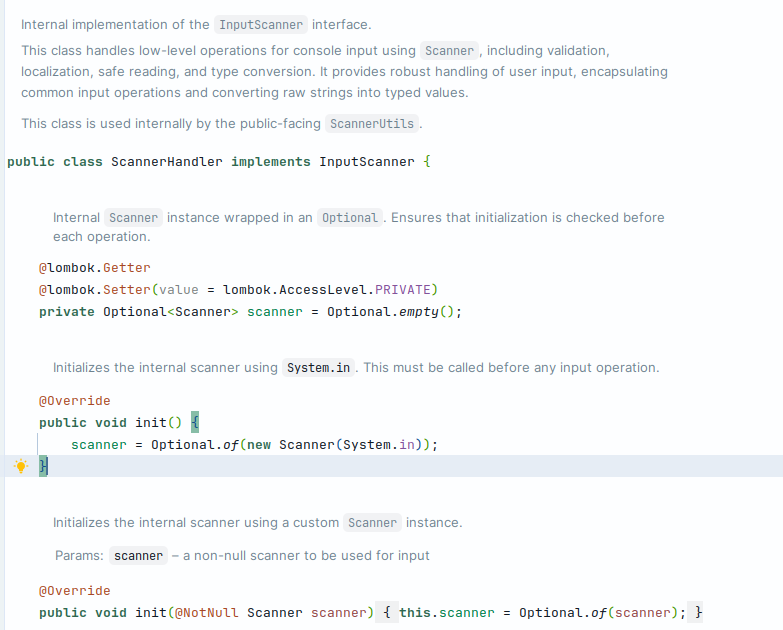This screenshot has width=783, height=630.
Task: Click the first @Override annotation
Action: [x=75, y=400]
